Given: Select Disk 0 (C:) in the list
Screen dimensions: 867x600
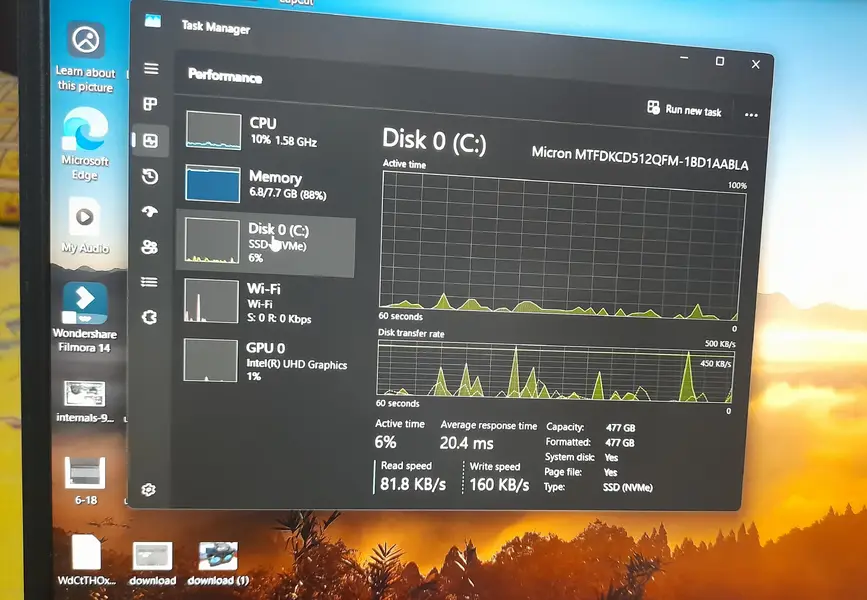Looking at the screenshot, I should click(x=265, y=243).
